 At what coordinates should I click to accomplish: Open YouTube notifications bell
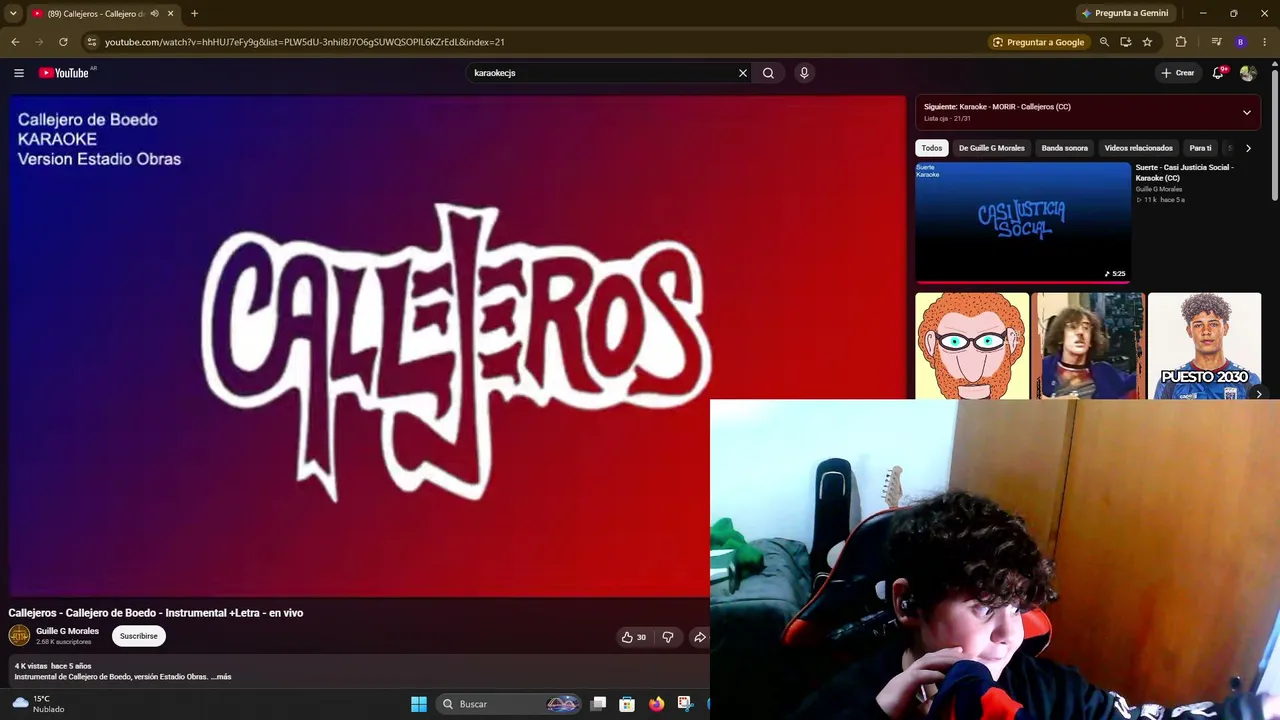click(1218, 73)
